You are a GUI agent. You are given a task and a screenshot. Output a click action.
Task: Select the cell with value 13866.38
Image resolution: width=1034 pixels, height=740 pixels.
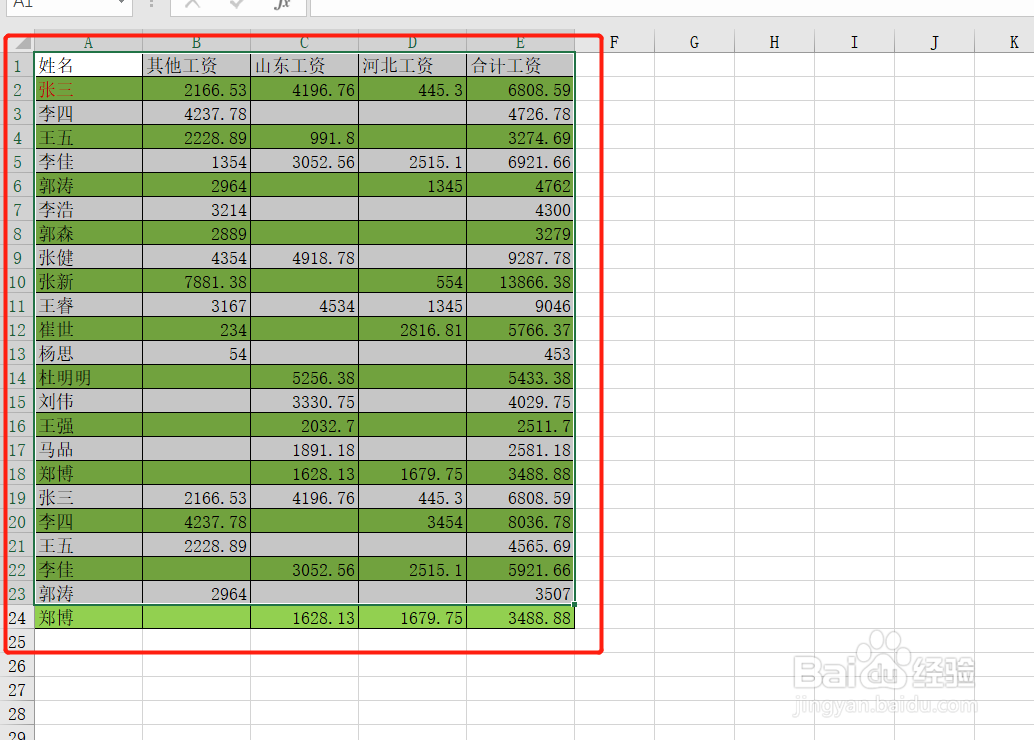(x=520, y=282)
